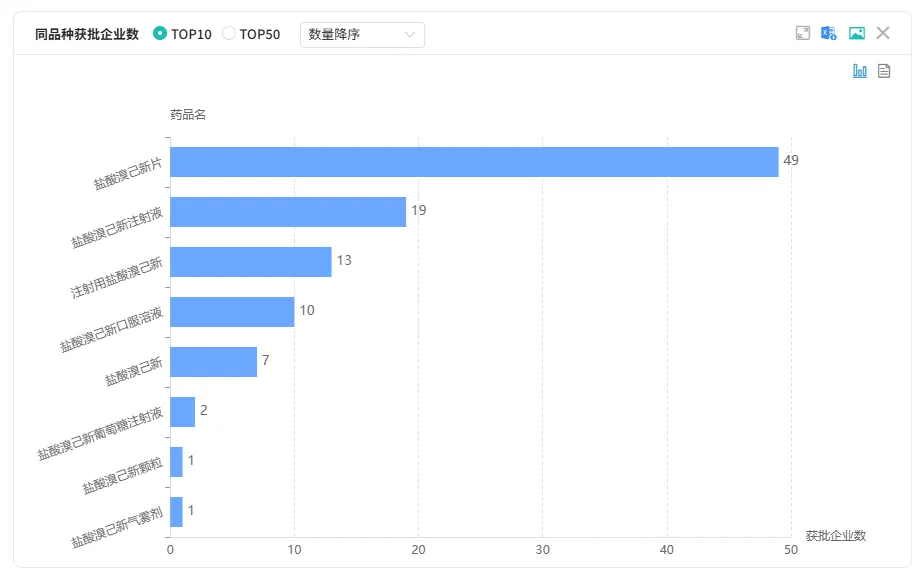Select the 注射用盐酸溴己新 bar showing 13
922x574 pixels.
click(x=250, y=262)
